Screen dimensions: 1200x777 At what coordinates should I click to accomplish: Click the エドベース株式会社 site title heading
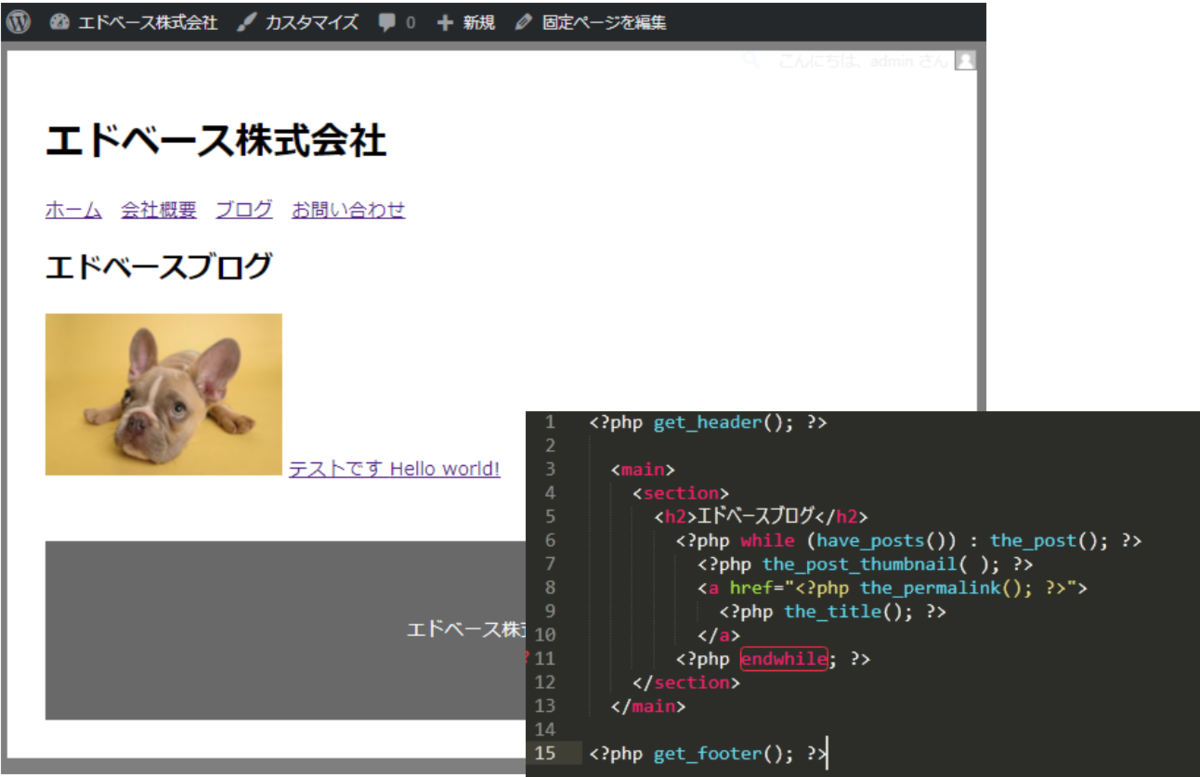click(x=216, y=141)
